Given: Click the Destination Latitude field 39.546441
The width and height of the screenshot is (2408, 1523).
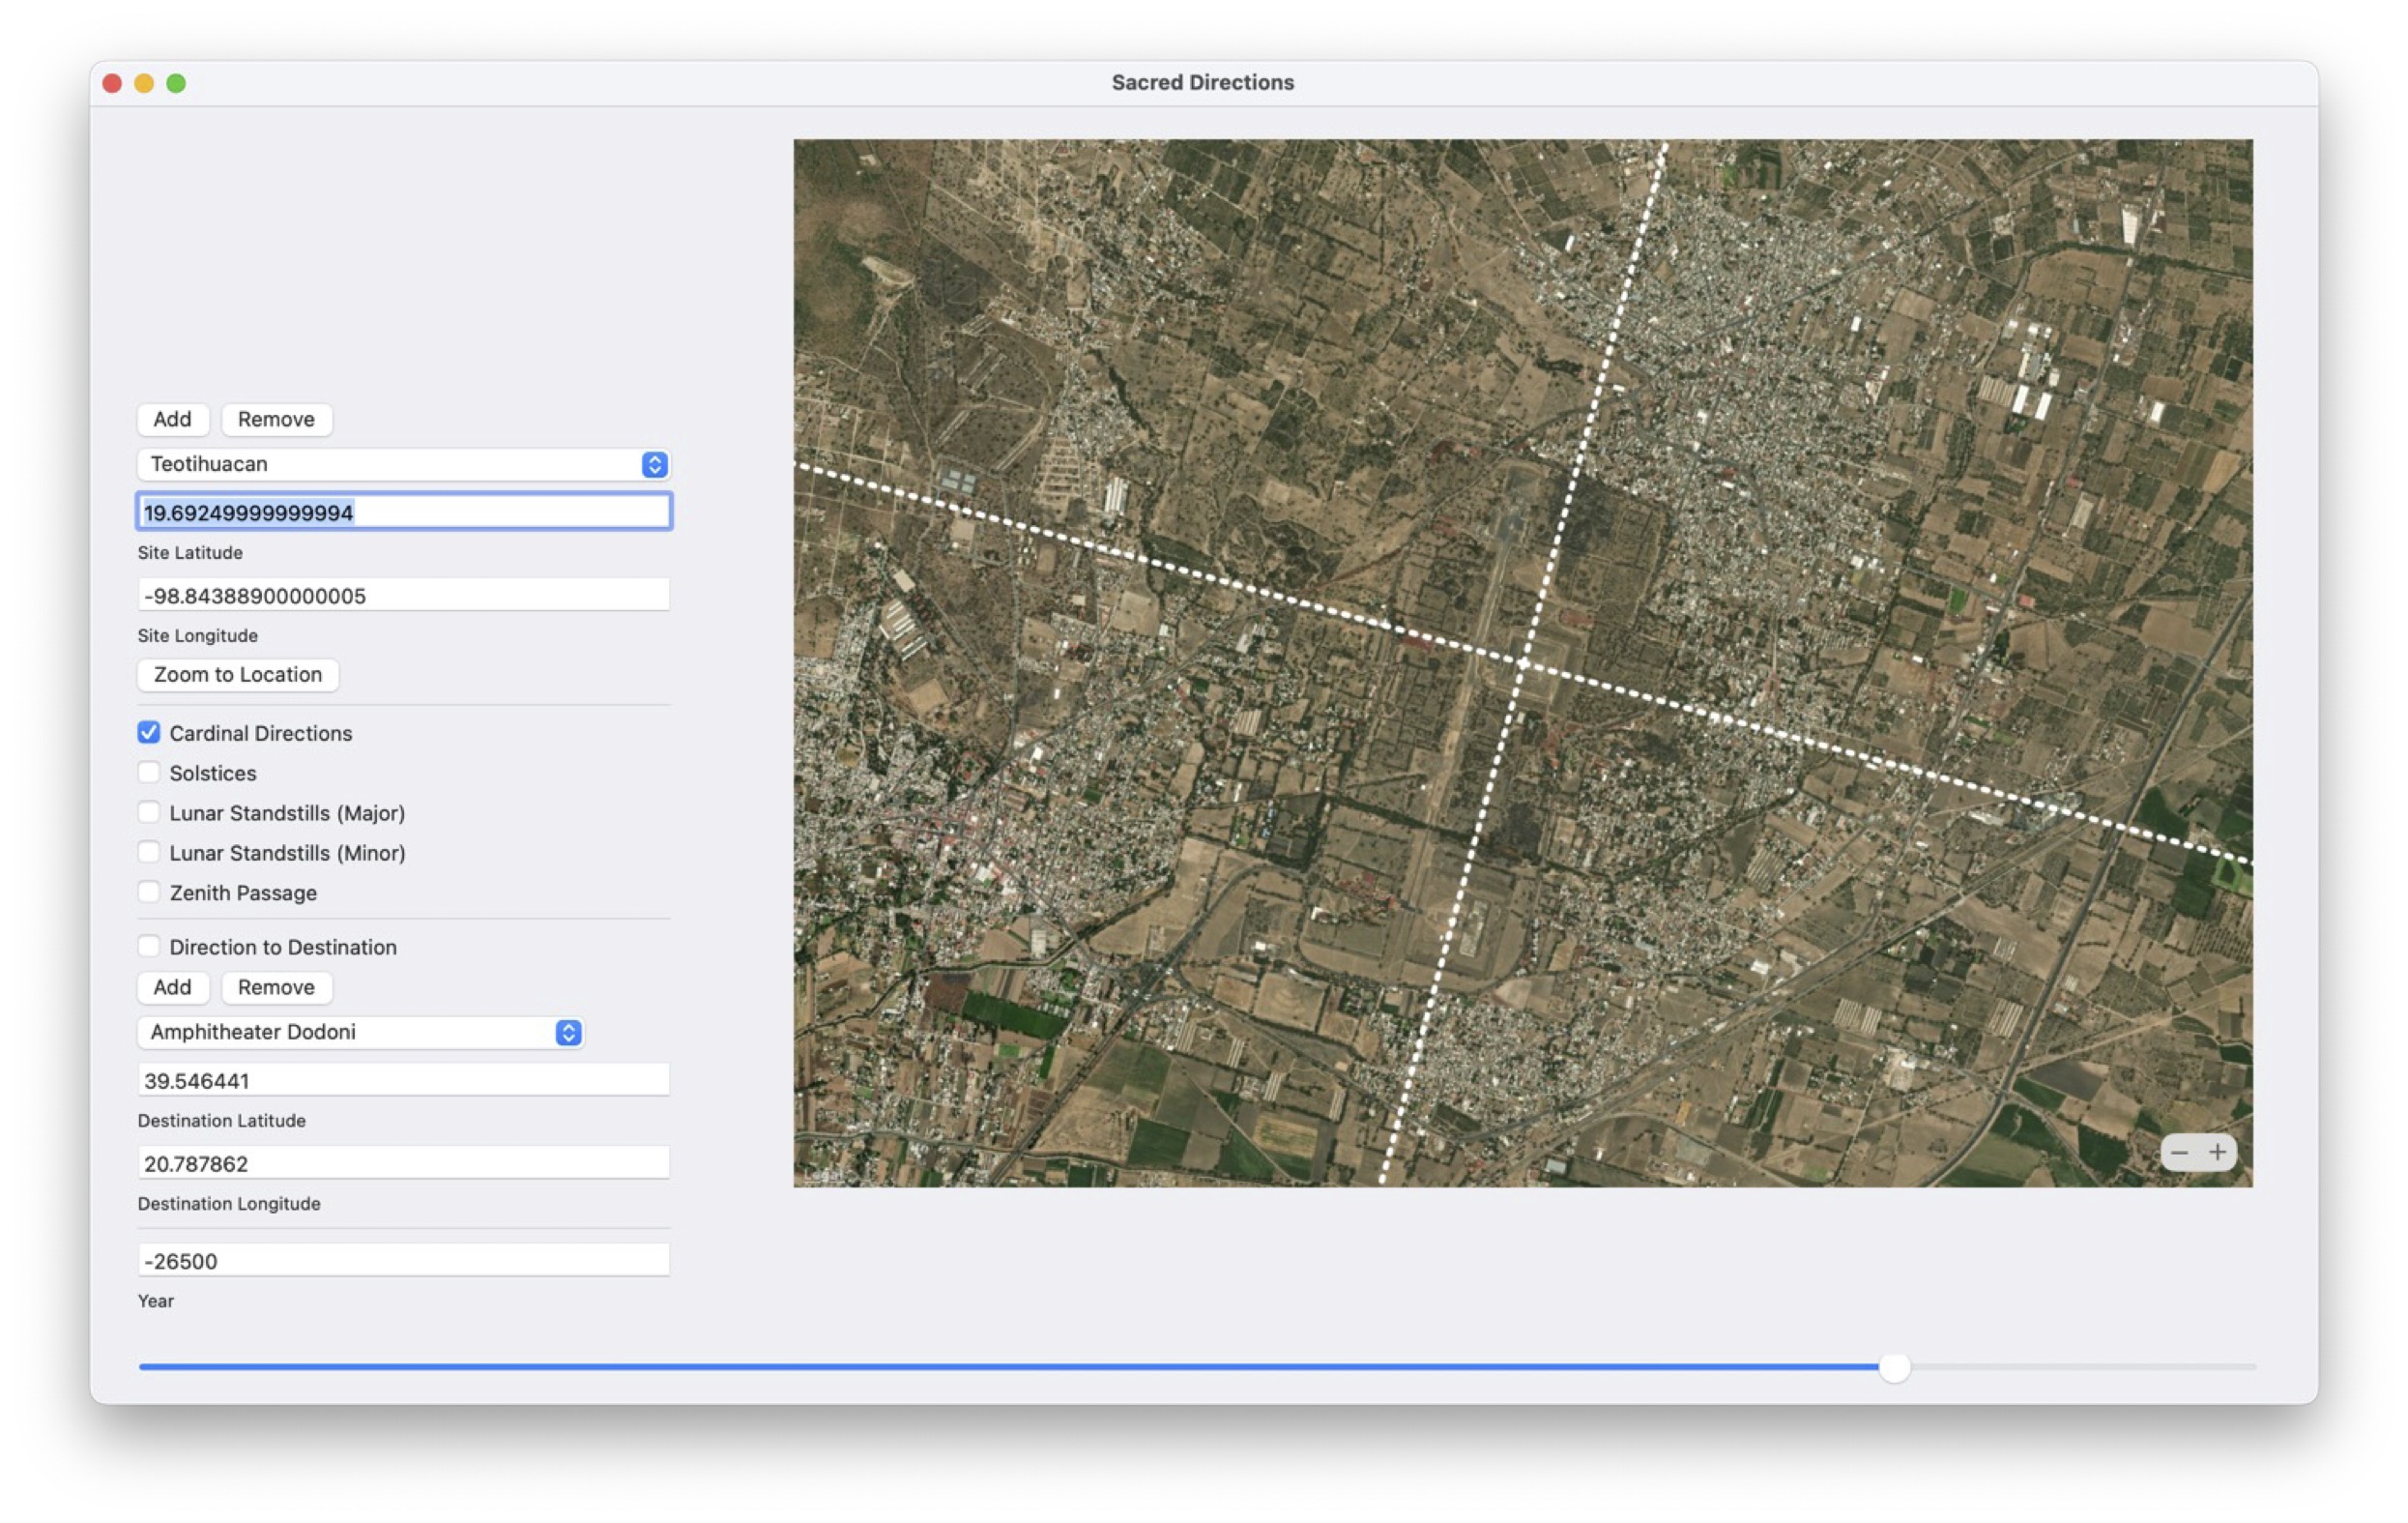Looking at the screenshot, I should pyautogui.click(x=403, y=1080).
